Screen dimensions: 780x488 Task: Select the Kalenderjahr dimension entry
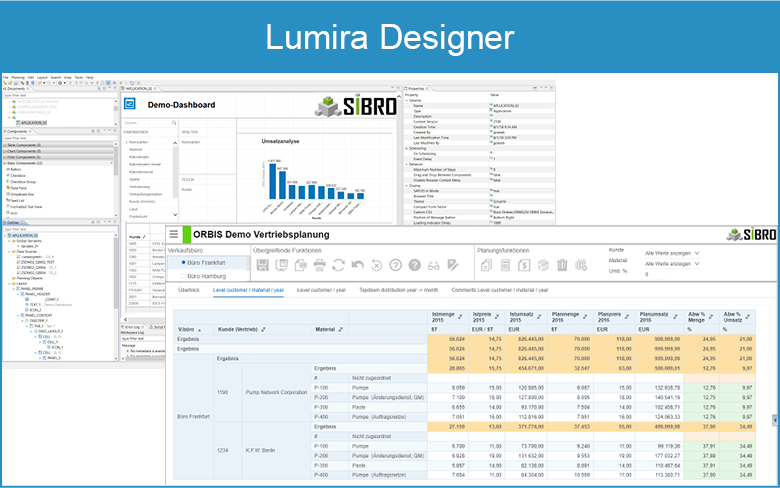(x=139, y=157)
